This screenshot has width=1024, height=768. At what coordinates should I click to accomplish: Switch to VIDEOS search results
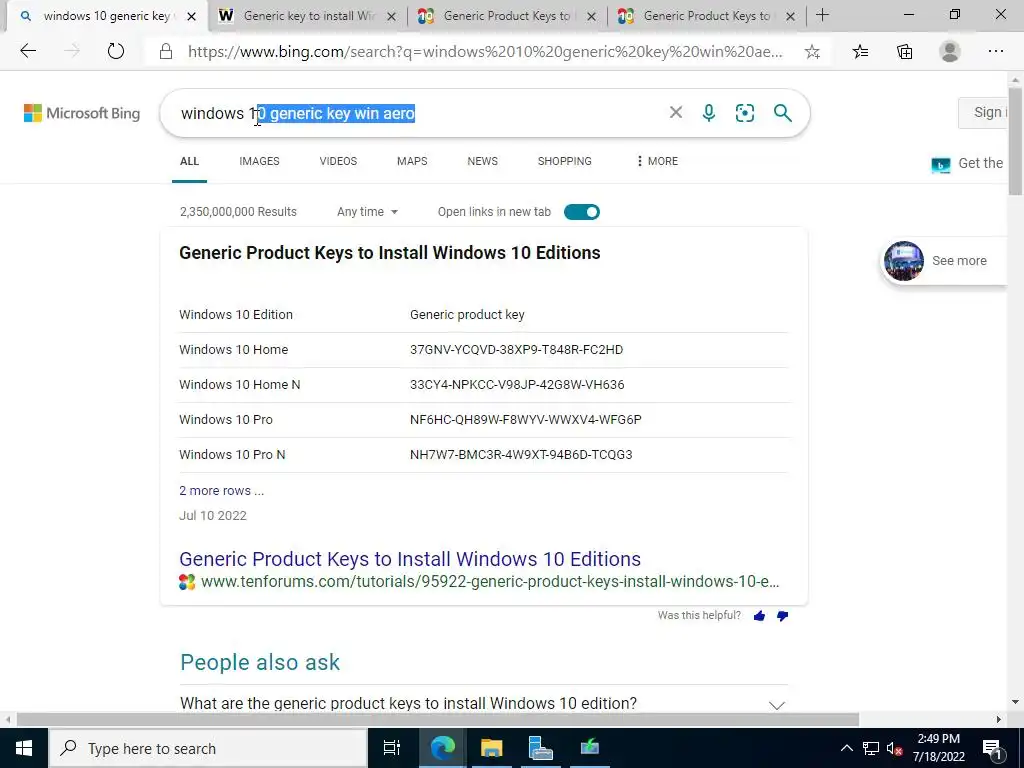click(x=338, y=161)
